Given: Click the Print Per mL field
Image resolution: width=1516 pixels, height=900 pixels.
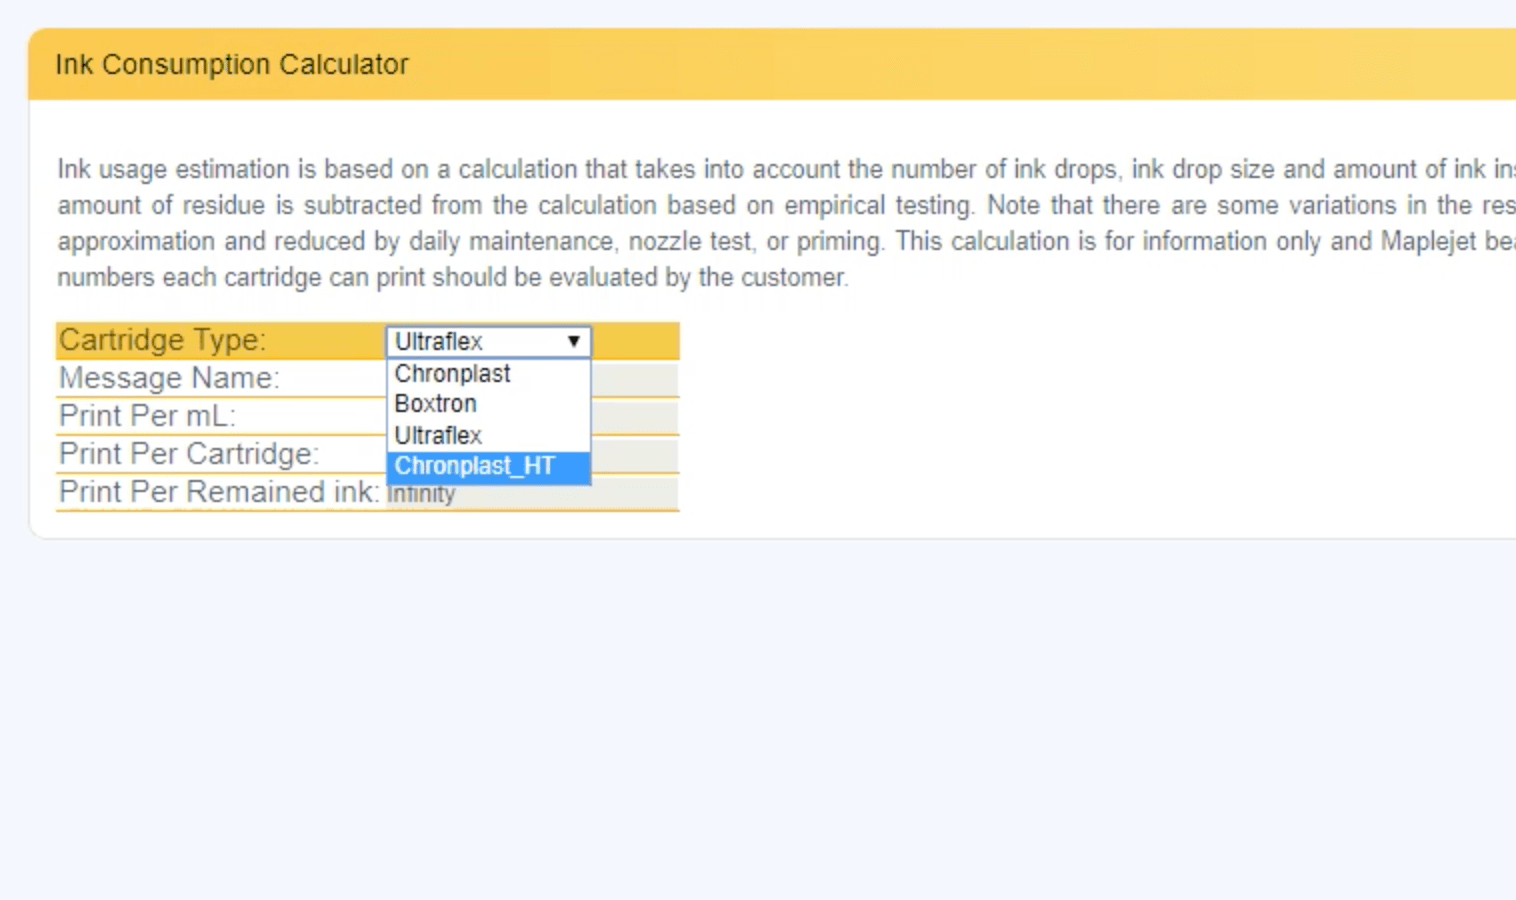Looking at the screenshot, I should point(635,415).
